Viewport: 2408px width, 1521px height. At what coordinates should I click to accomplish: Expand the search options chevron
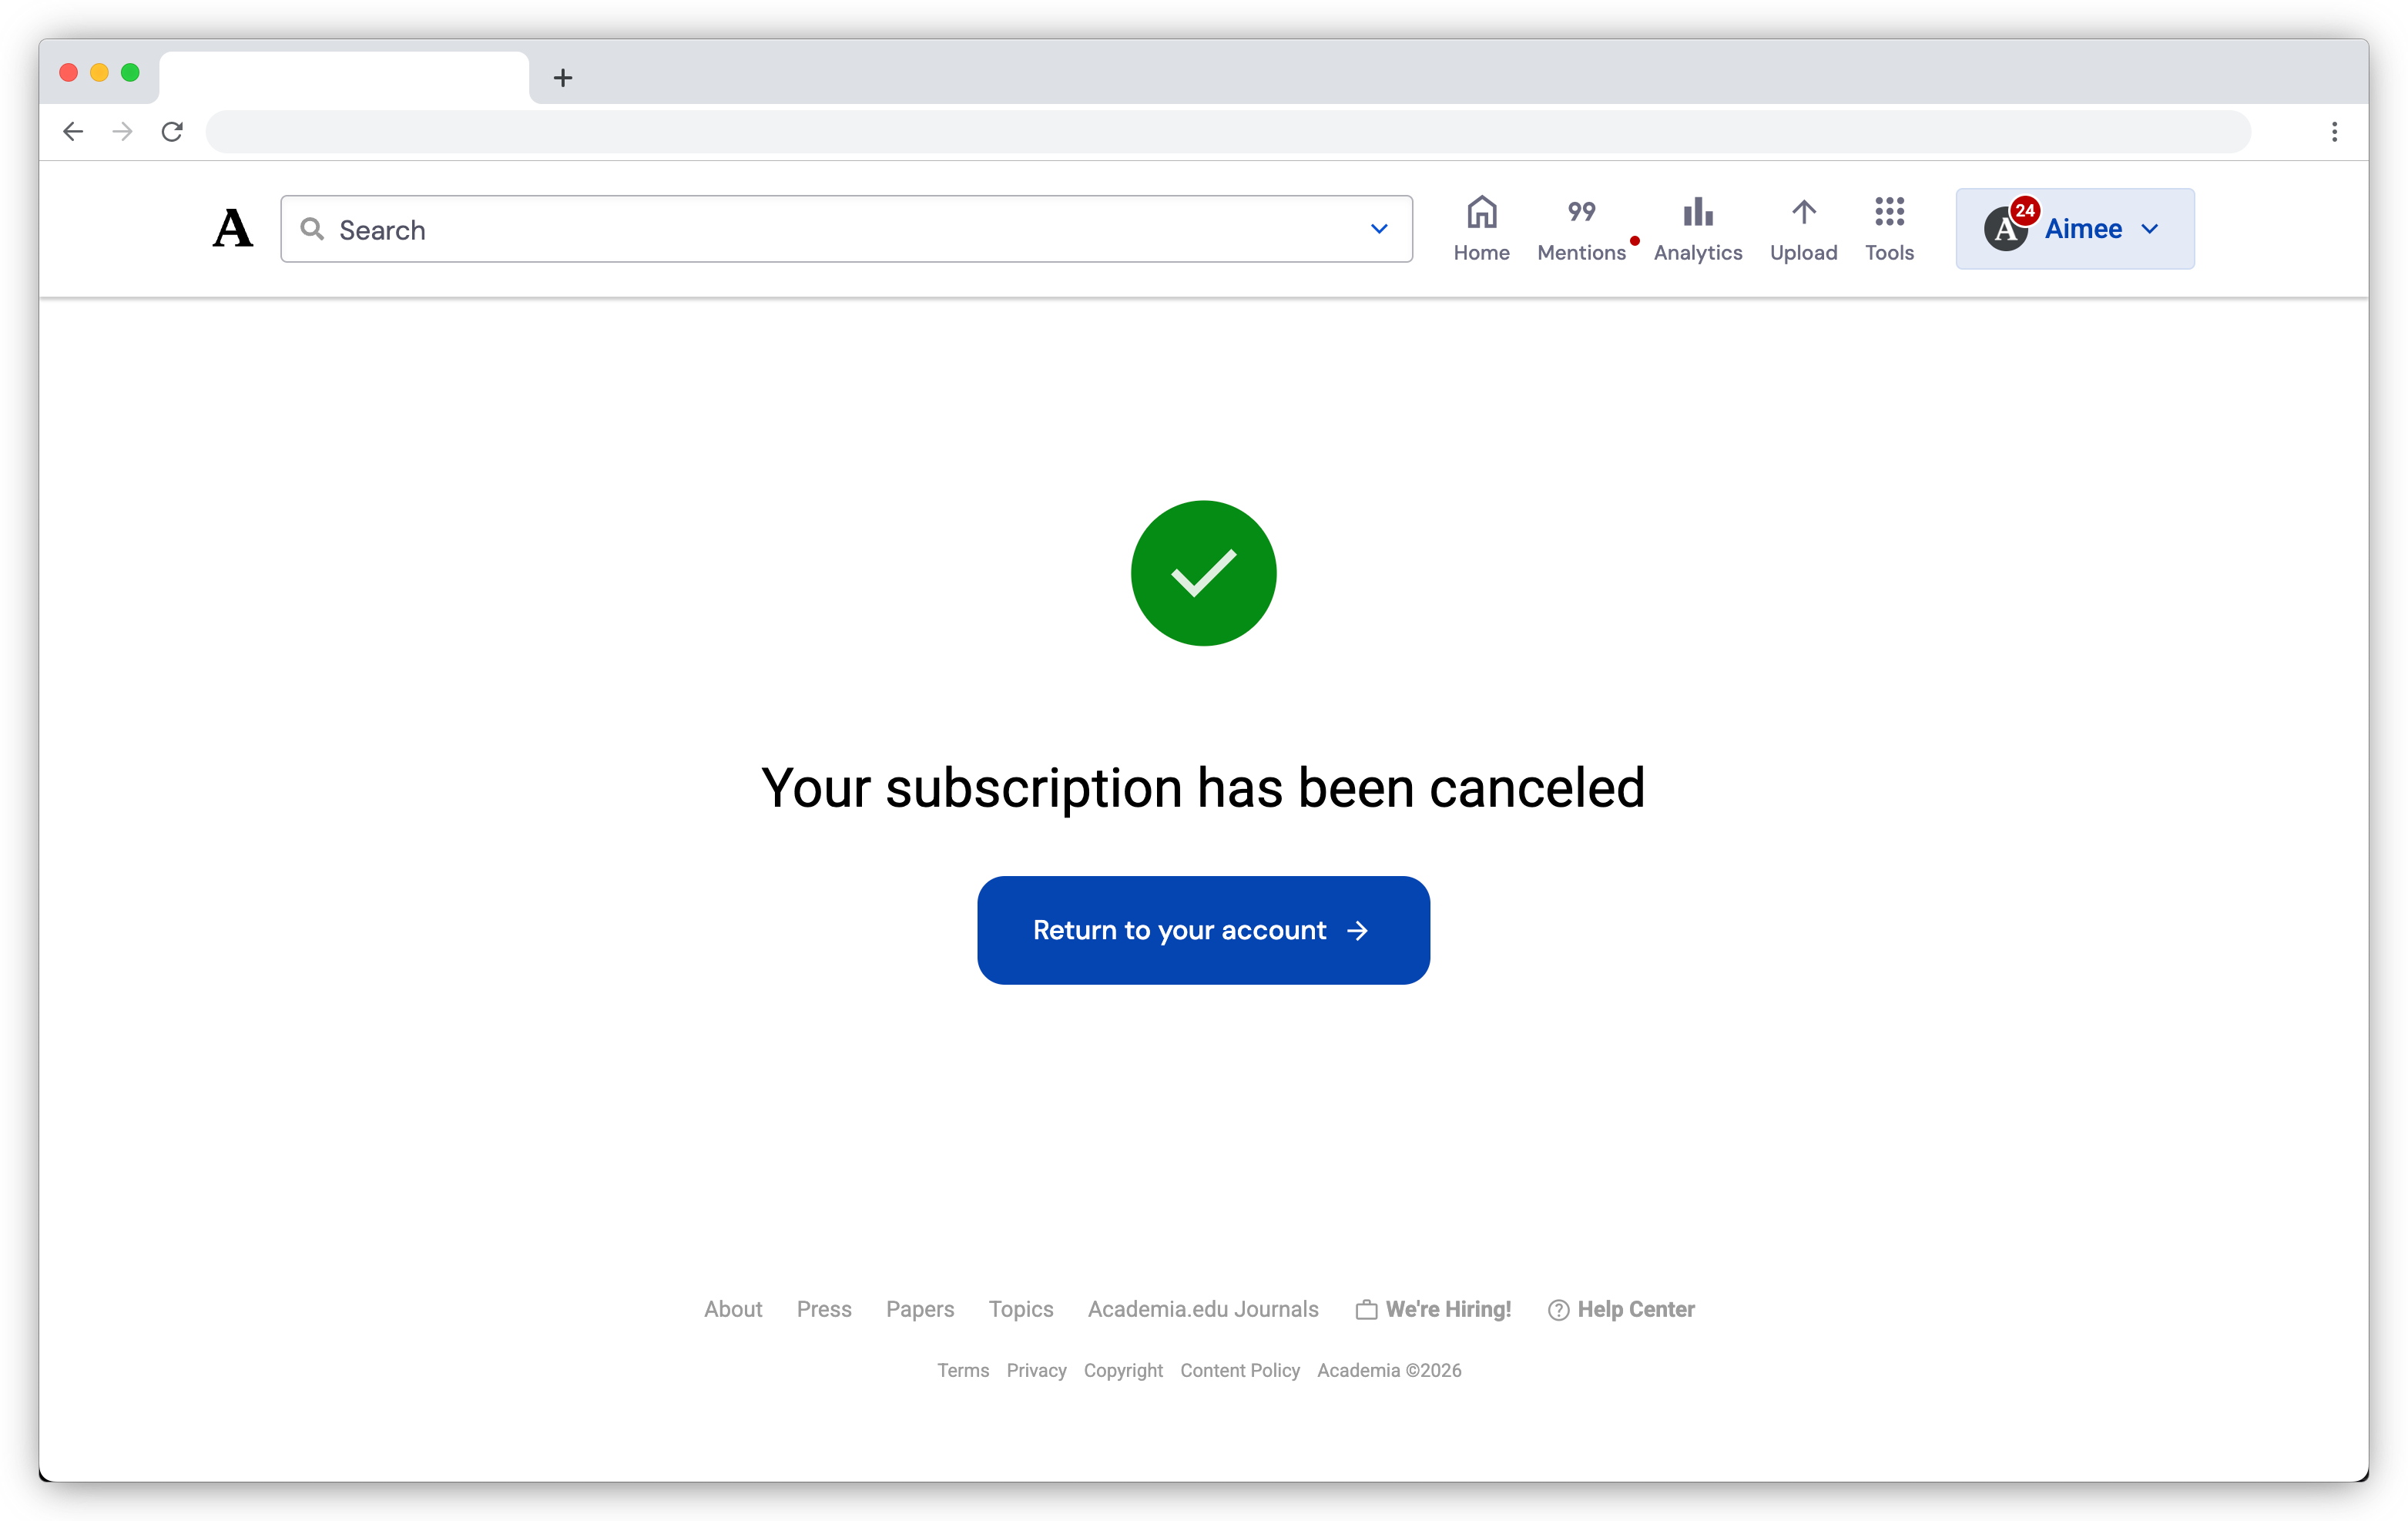coord(1379,229)
